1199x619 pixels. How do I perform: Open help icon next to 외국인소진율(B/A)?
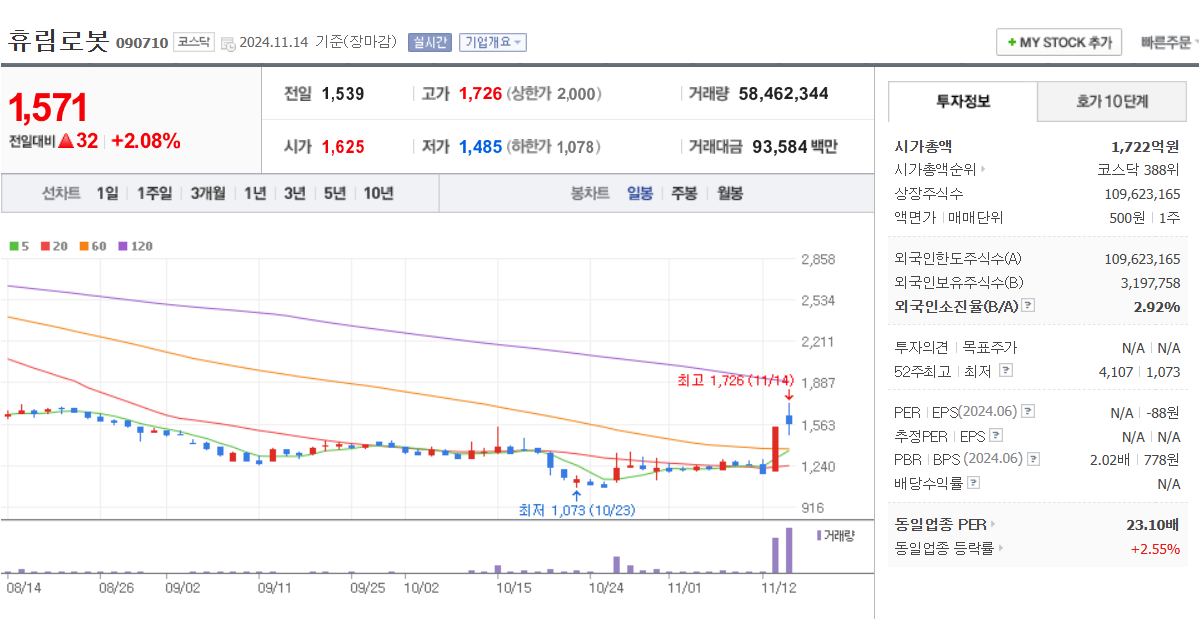coord(1028,305)
